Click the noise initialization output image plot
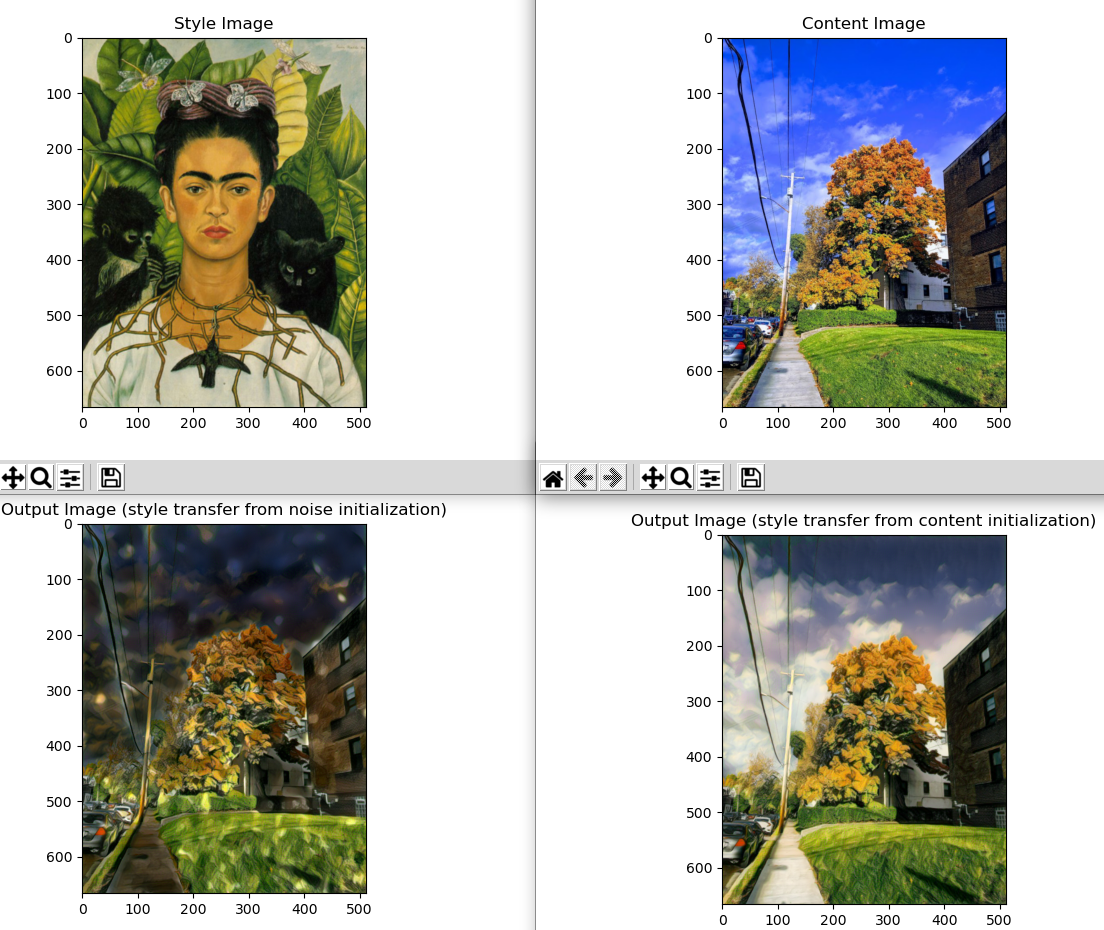The image size is (1104, 930). [225, 709]
